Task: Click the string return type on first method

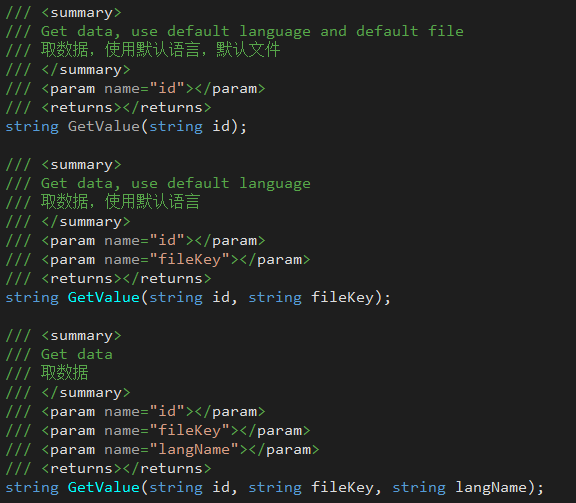Action: pyautogui.click(x=32, y=127)
